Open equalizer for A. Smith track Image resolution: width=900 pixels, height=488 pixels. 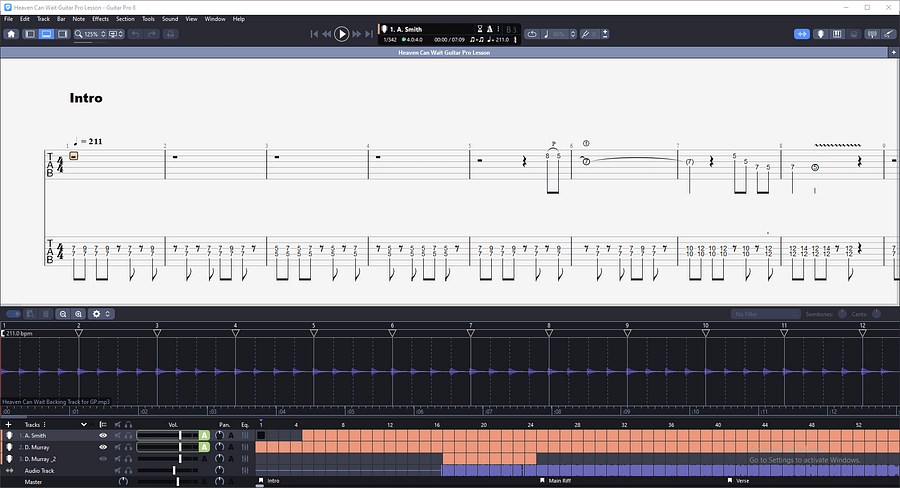click(246, 436)
